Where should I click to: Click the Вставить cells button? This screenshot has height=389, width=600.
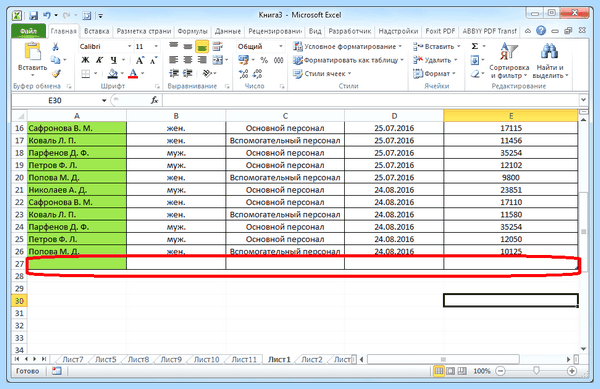437,47
